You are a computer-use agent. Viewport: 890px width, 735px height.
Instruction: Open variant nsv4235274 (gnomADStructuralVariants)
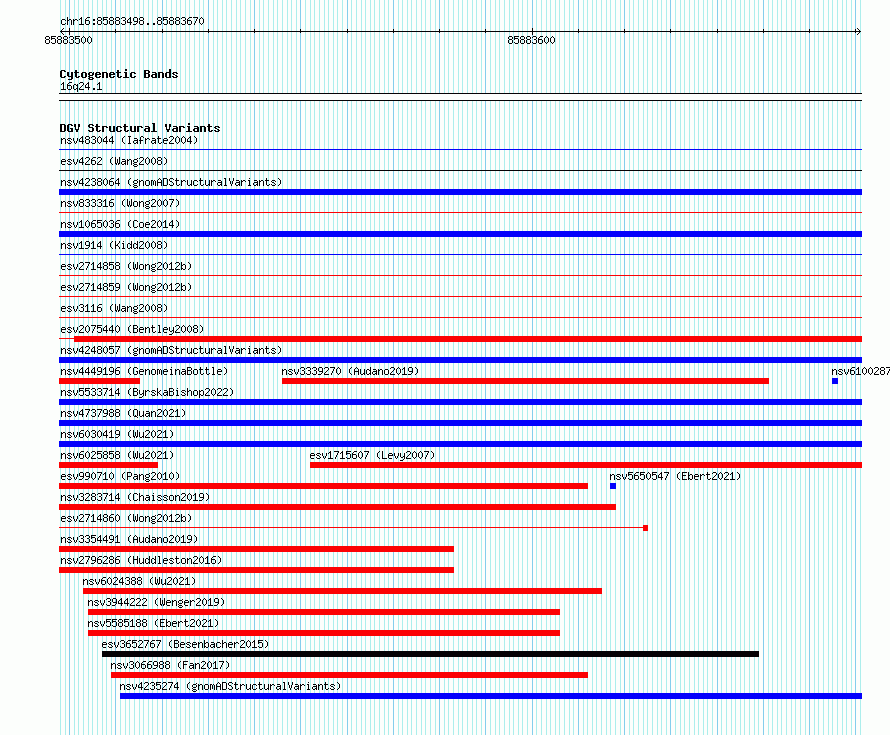(230, 686)
